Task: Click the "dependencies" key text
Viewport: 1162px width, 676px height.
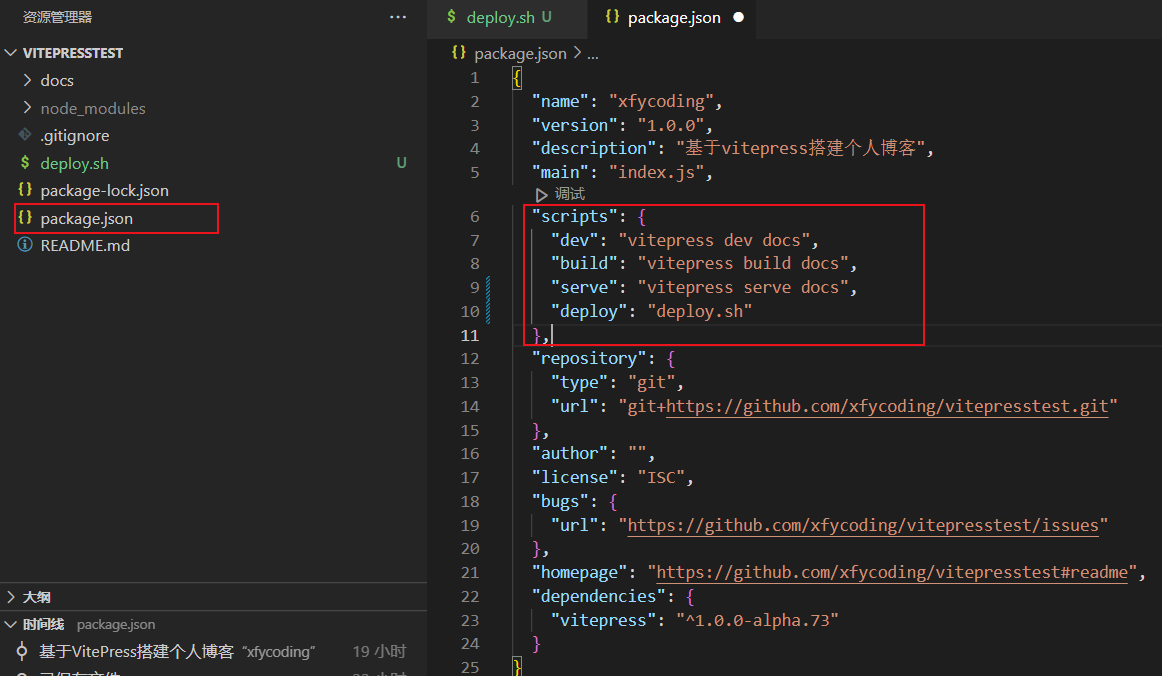Action: (x=598, y=596)
